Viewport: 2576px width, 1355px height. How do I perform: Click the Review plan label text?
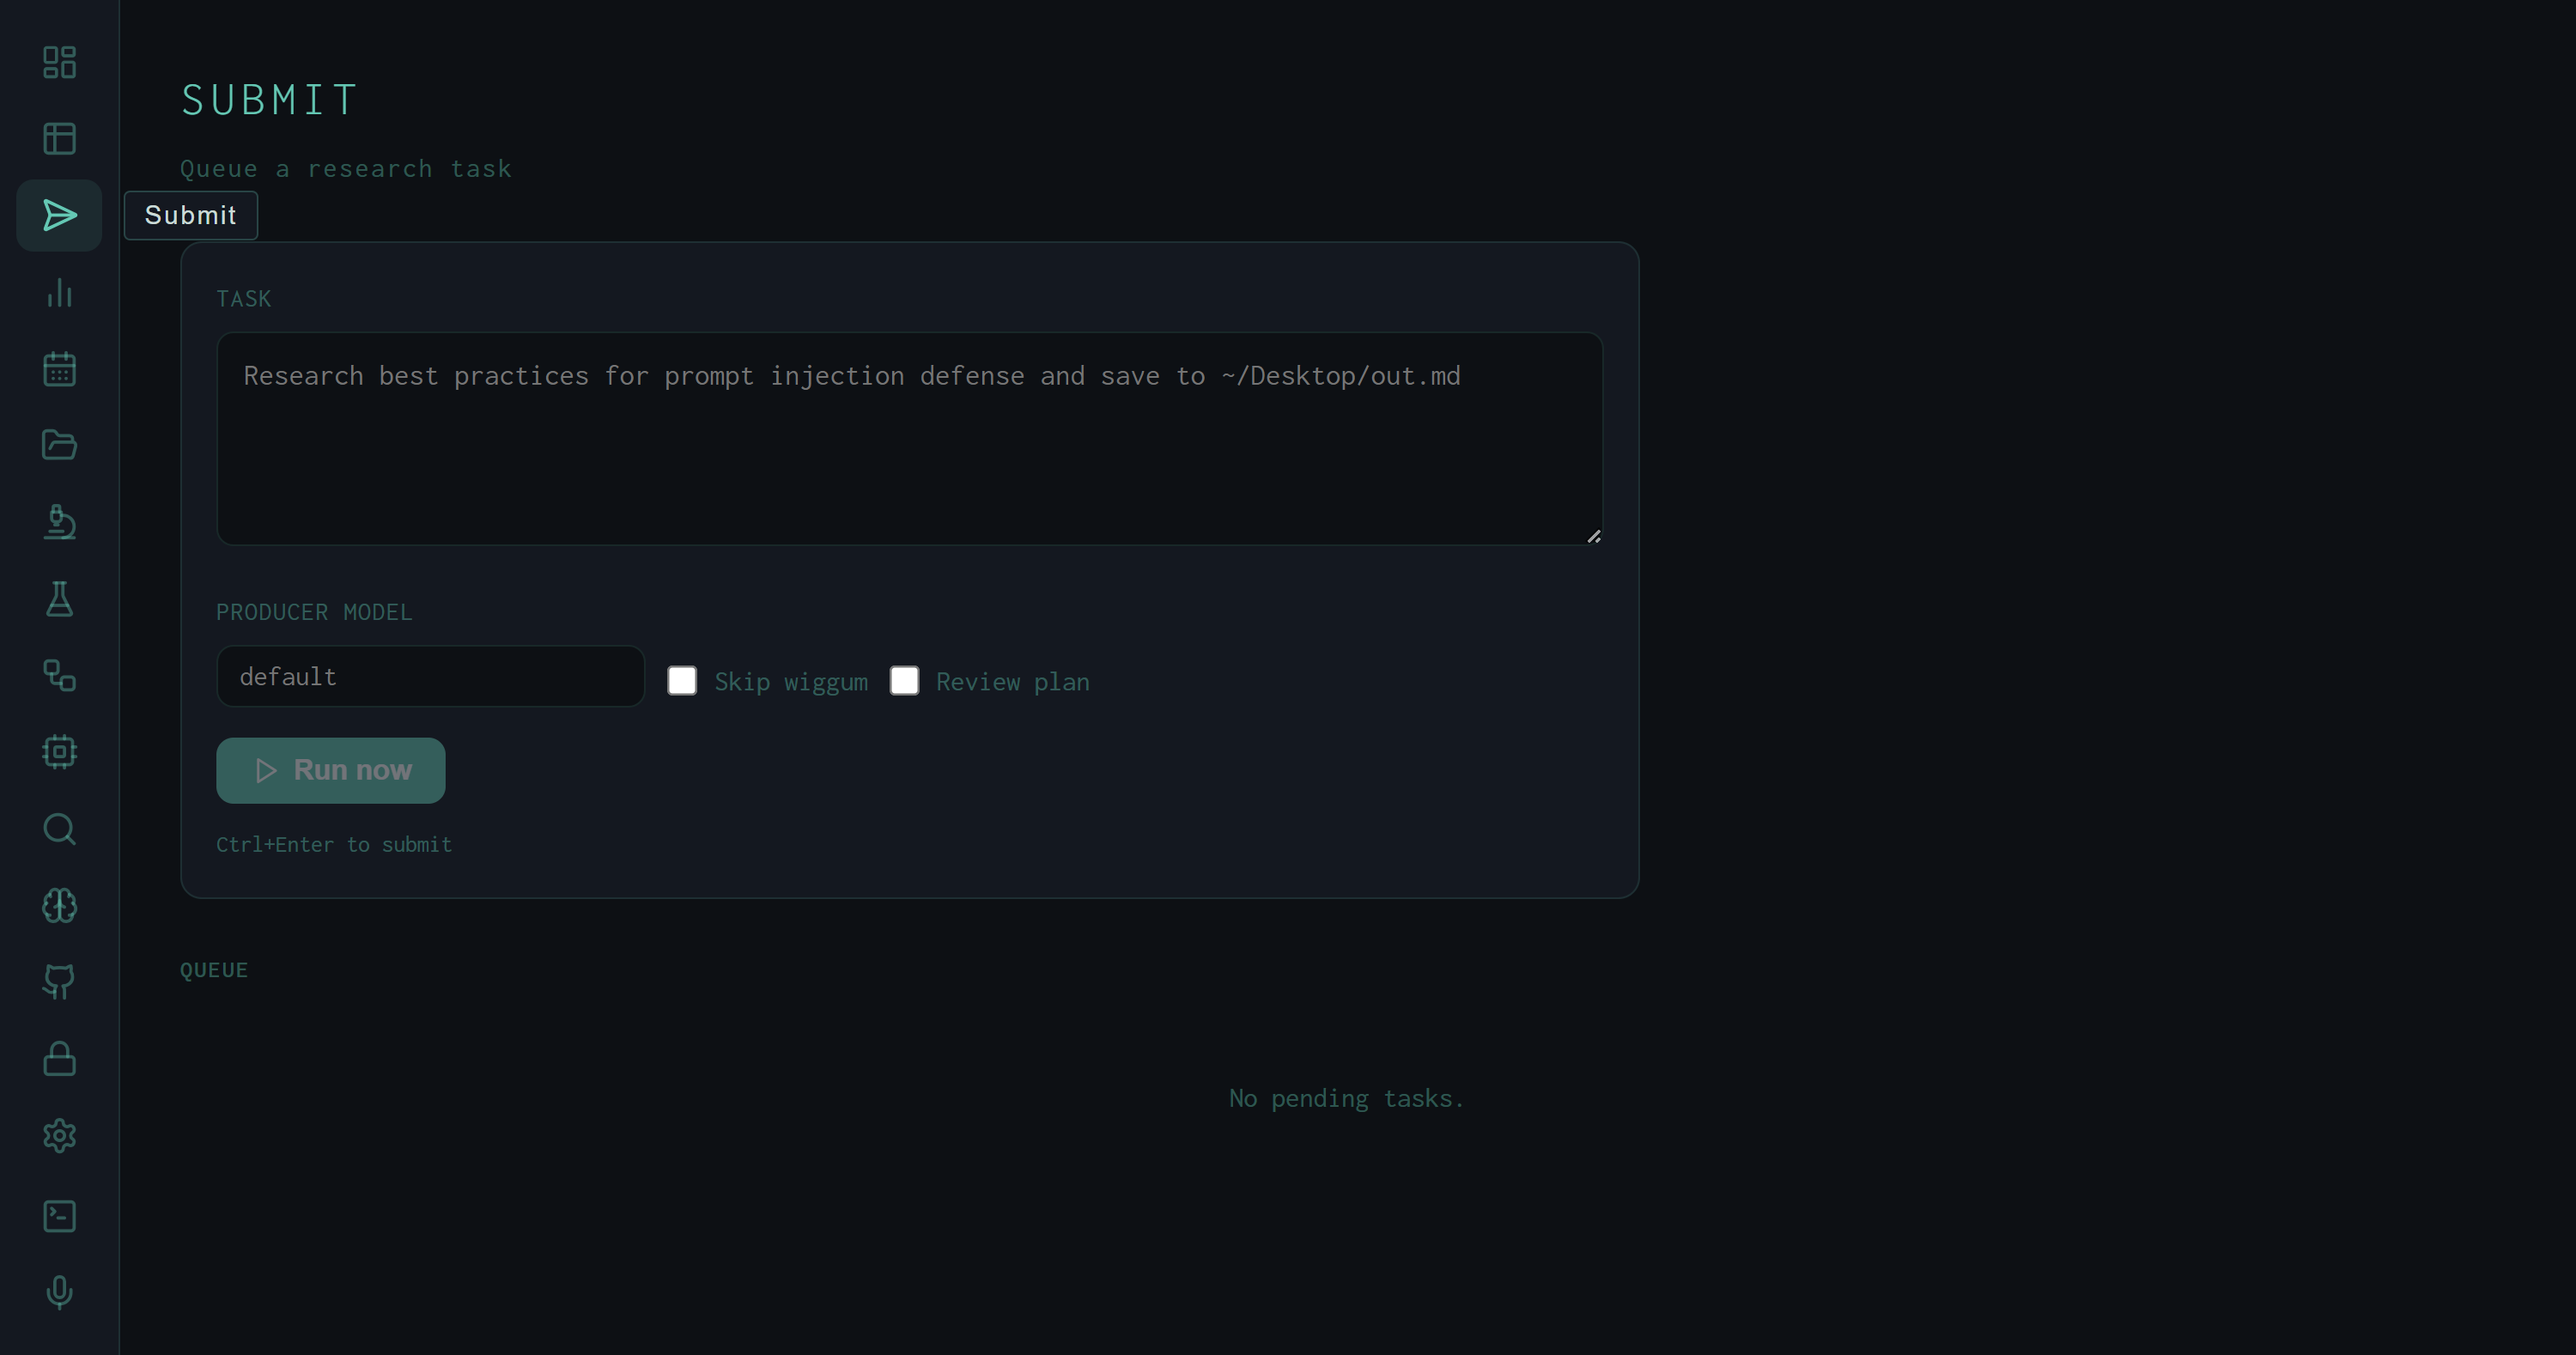[1013, 682]
